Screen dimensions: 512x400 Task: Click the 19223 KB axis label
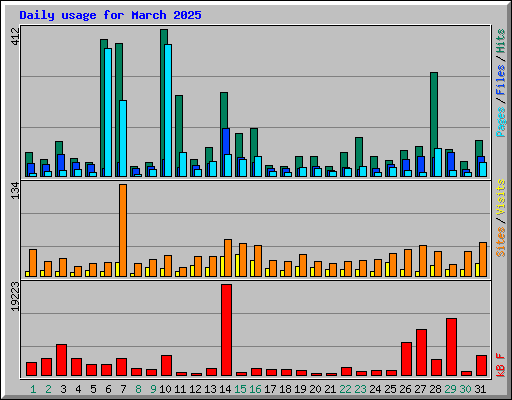click(x=15, y=297)
